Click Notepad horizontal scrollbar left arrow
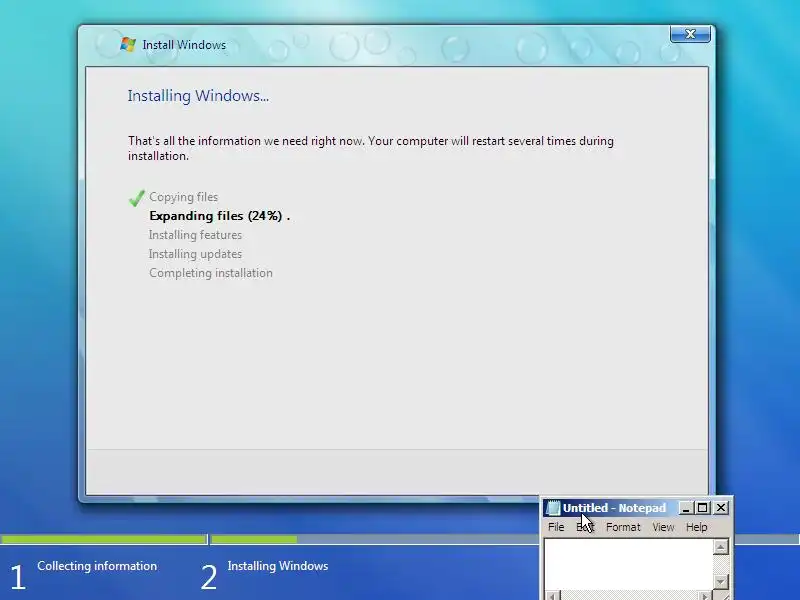 552,595
